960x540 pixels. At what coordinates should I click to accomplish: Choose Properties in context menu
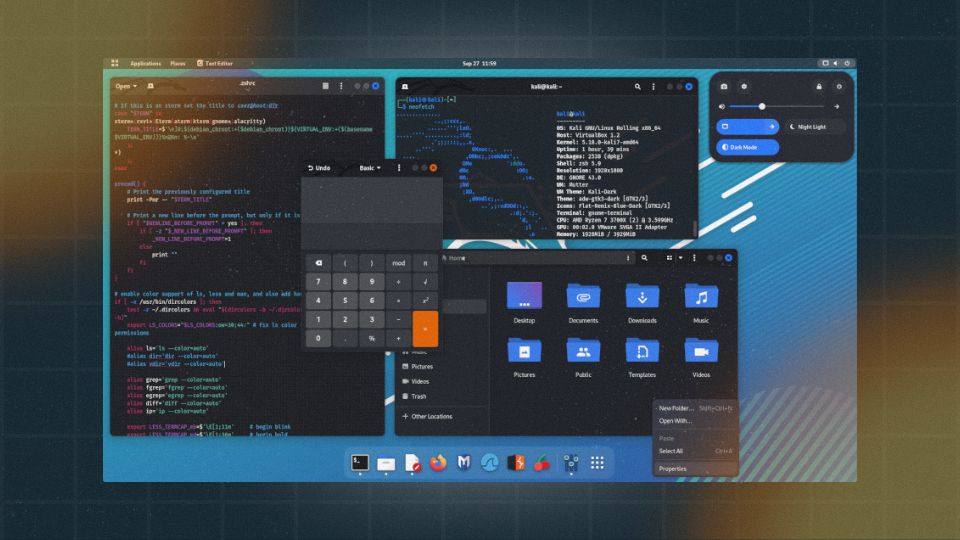[695, 469]
